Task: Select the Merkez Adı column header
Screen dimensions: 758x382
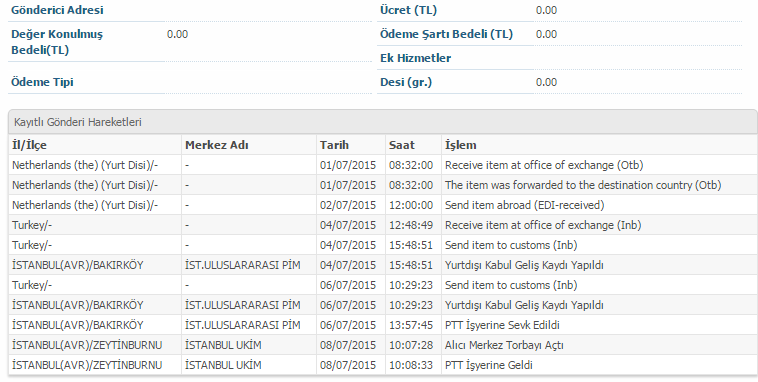Action: [217, 145]
